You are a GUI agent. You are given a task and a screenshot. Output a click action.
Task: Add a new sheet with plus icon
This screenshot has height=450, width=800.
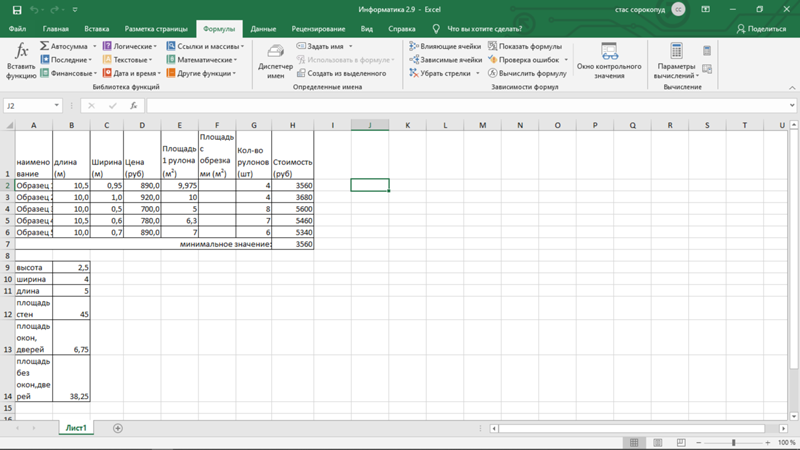(x=118, y=428)
